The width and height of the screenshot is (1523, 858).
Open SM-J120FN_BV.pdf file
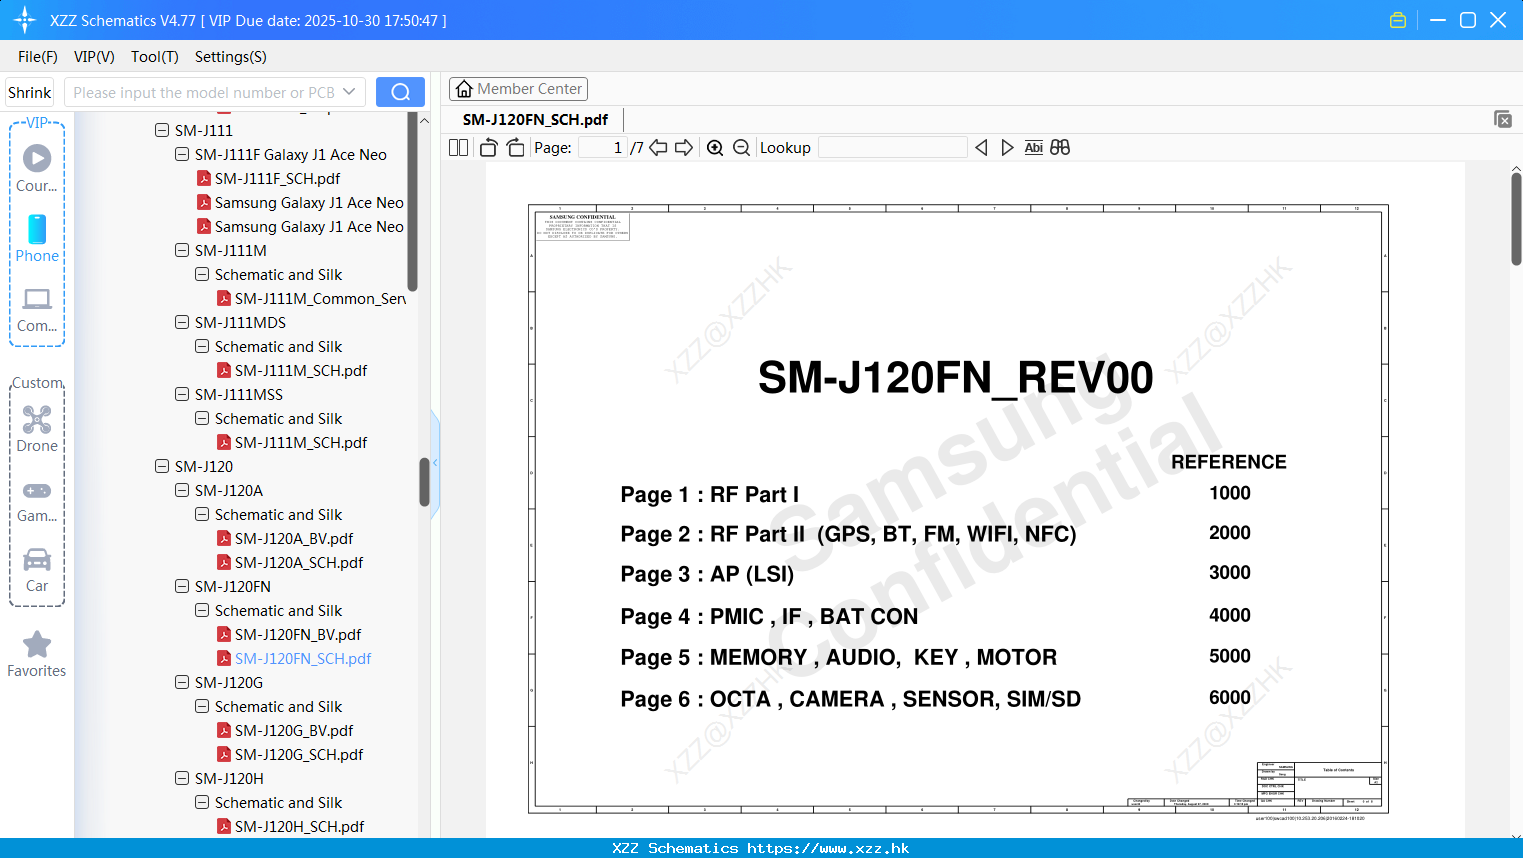click(298, 634)
